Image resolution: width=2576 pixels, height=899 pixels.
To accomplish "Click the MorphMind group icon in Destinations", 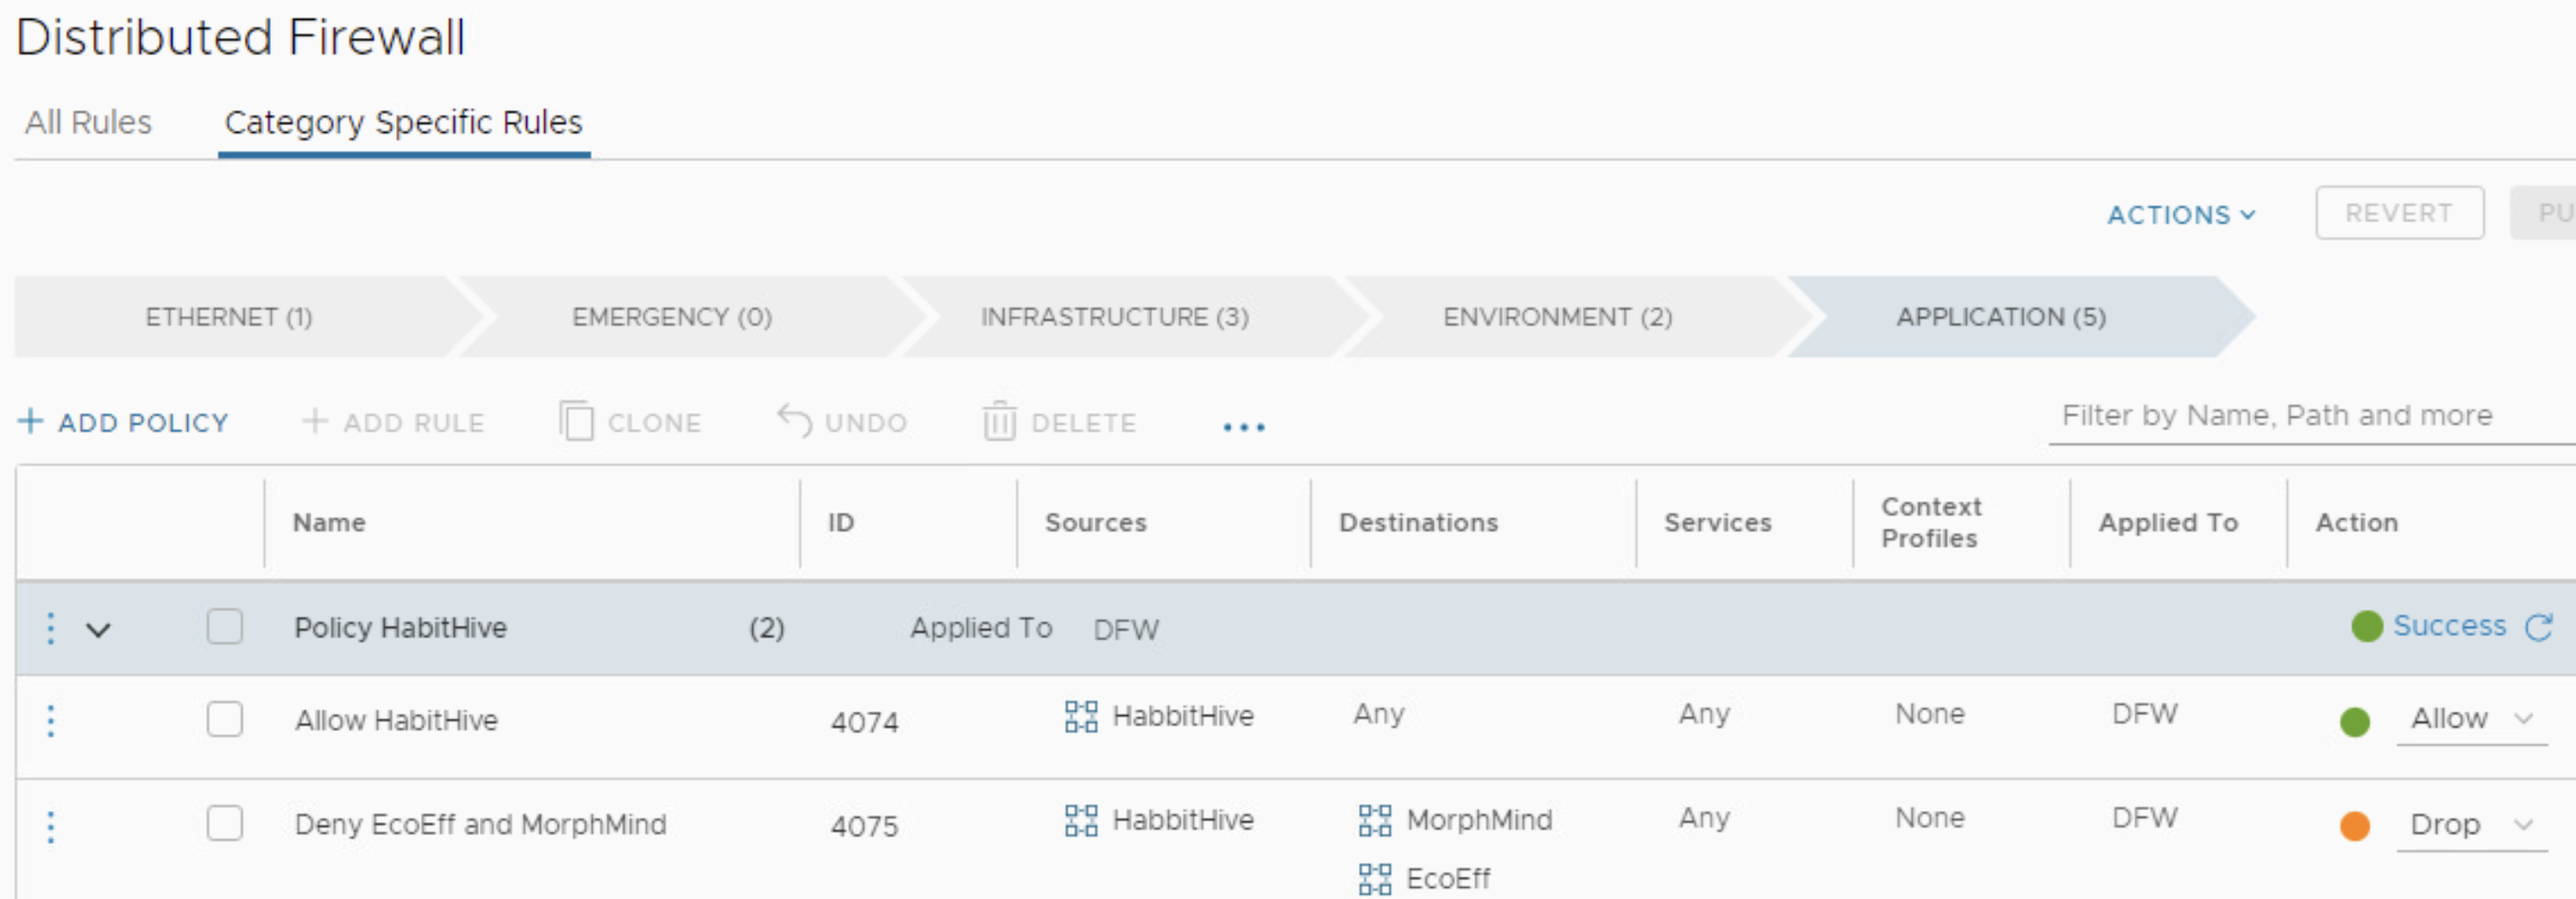I will point(1374,820).
